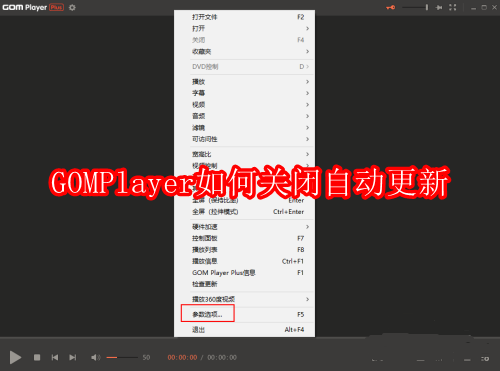This screenshot has width=500, height=371.
Task: Expand the 滤镜 submenu
Action: (244, 128)
